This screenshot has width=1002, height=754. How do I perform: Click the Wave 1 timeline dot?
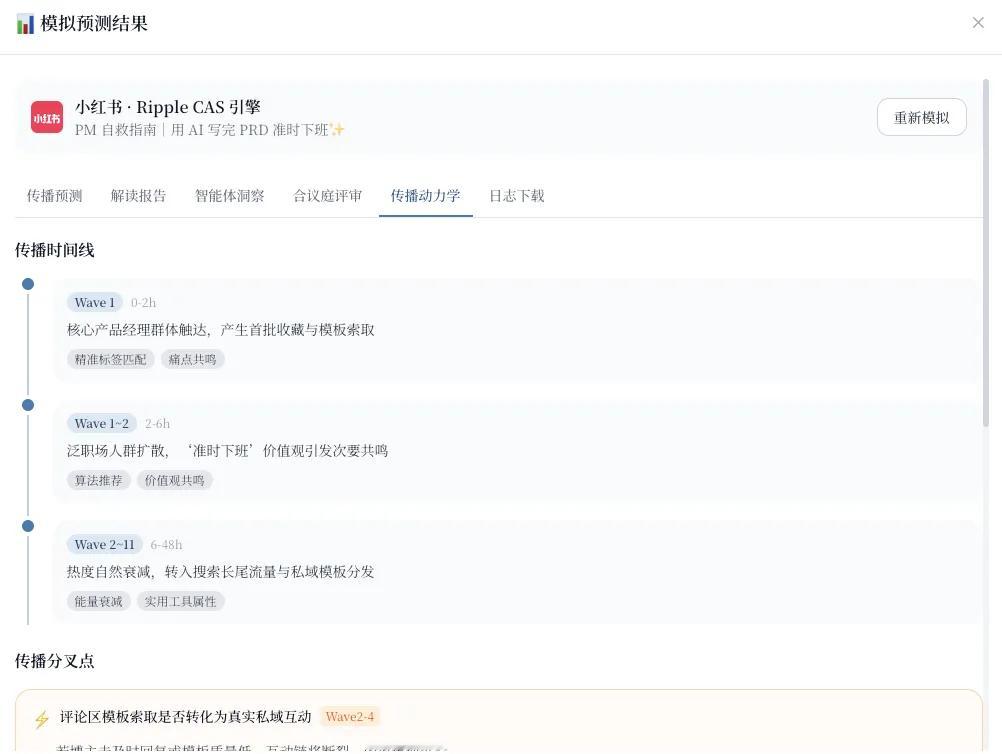(28, 284)
